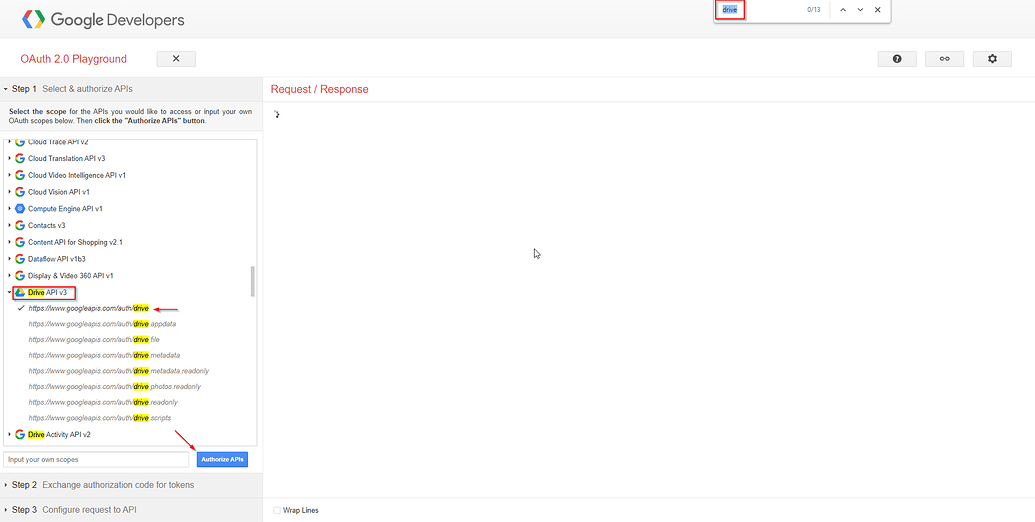The height and width of the screenshot is (522, 1035).
Task: Expand Display & Video 360 API v1 arrow
Action: point(9,275)
